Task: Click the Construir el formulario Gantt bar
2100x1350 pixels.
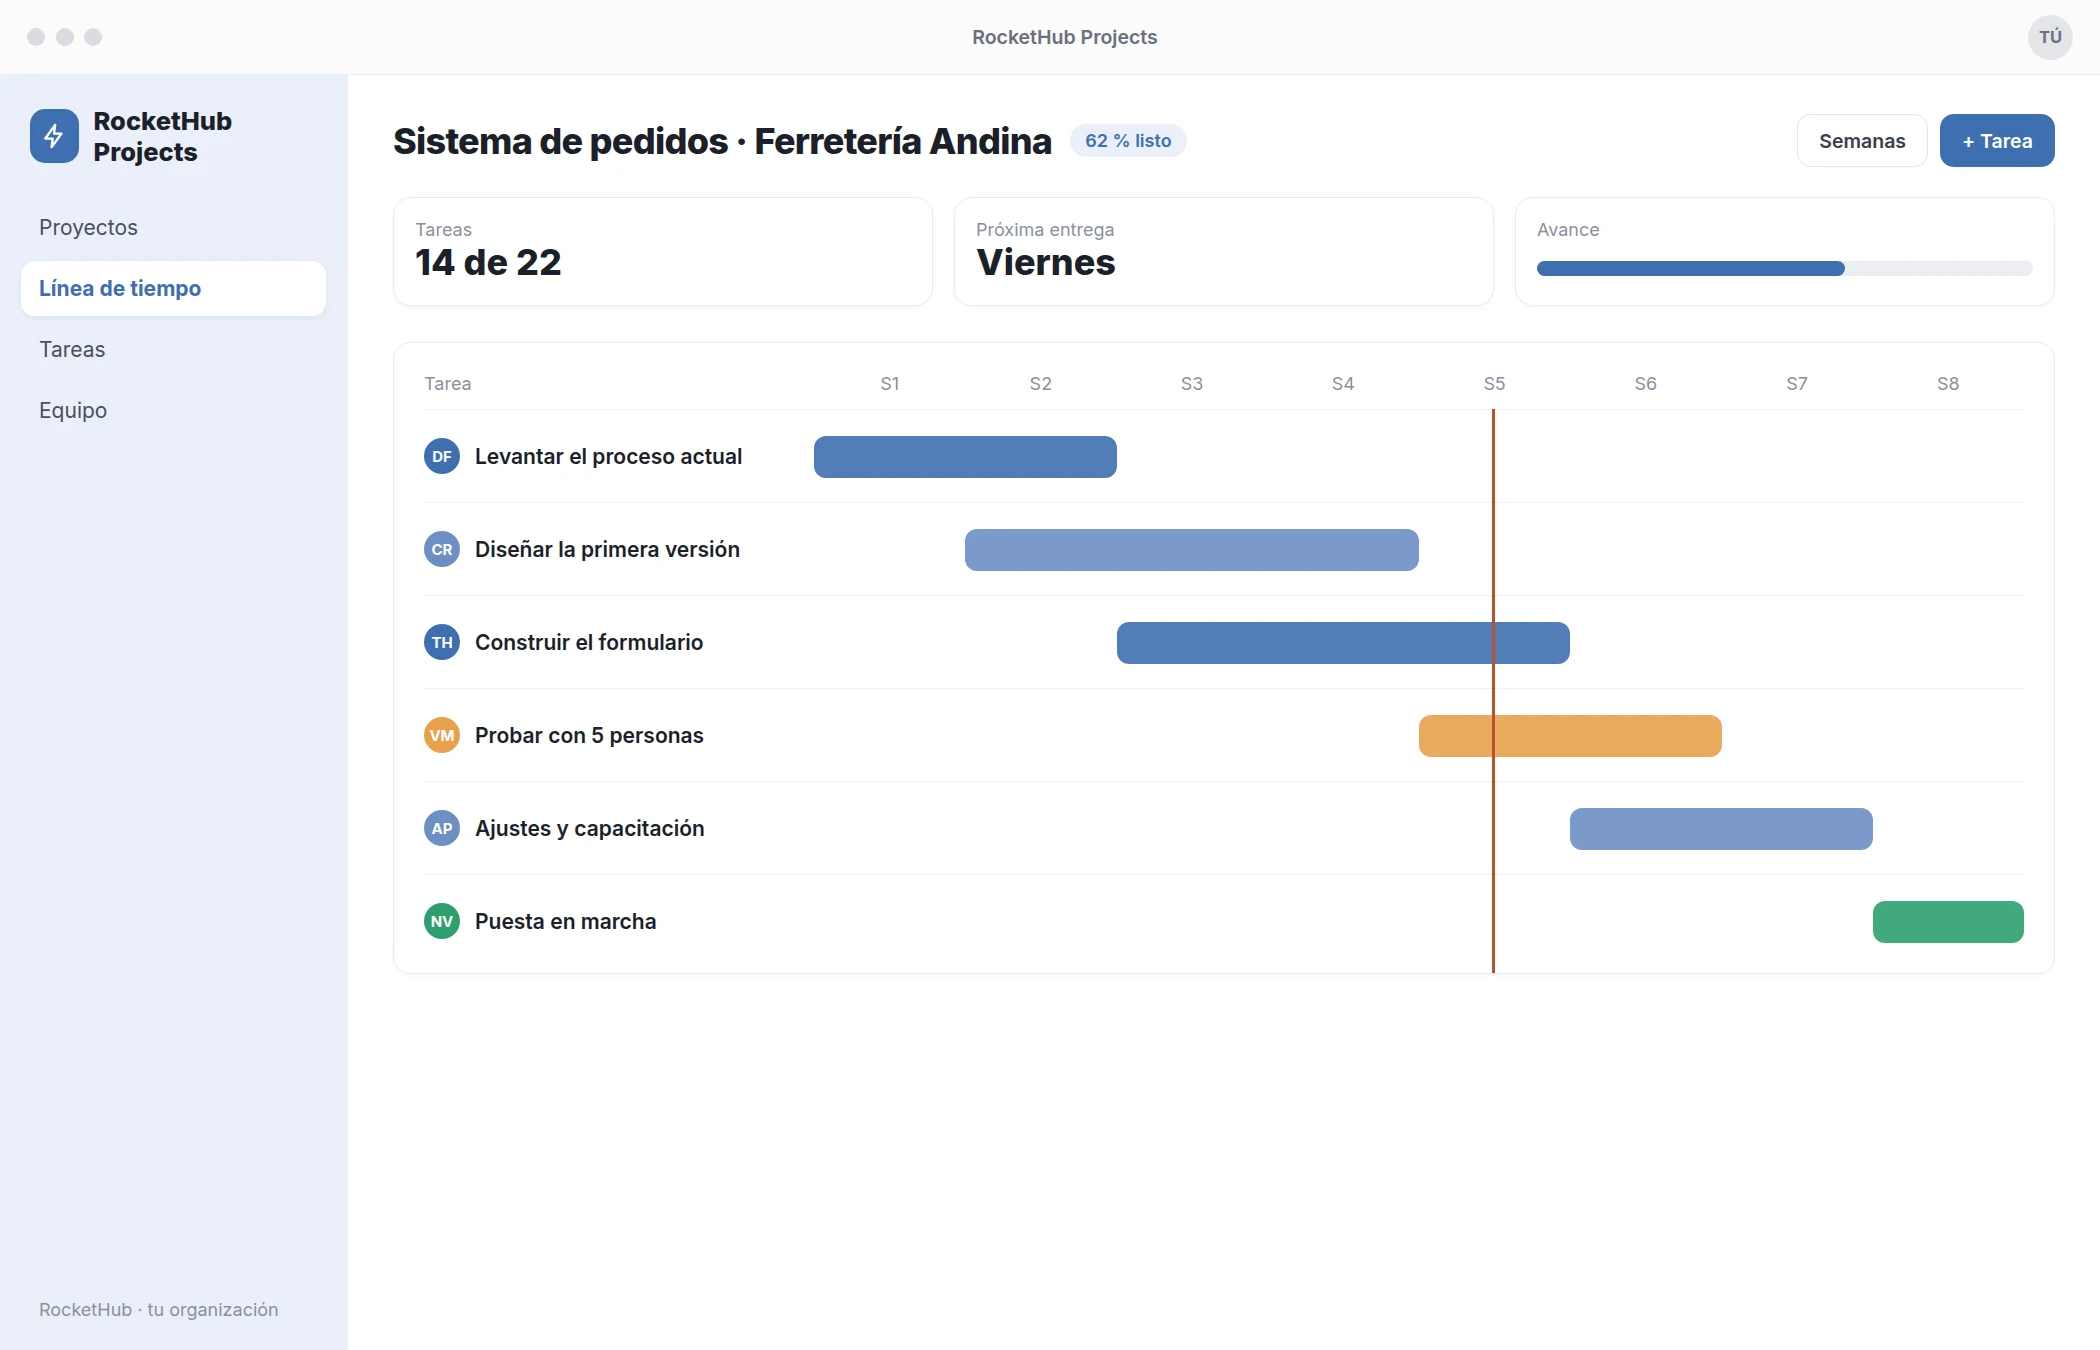Action: [x=1343, y=643]
